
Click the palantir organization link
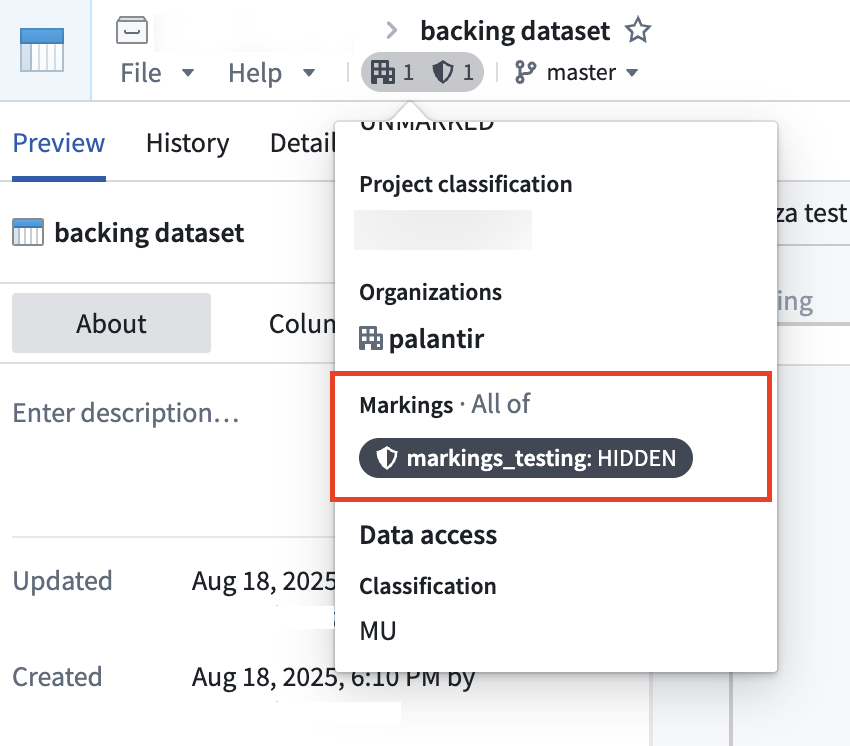pos(436,339)
